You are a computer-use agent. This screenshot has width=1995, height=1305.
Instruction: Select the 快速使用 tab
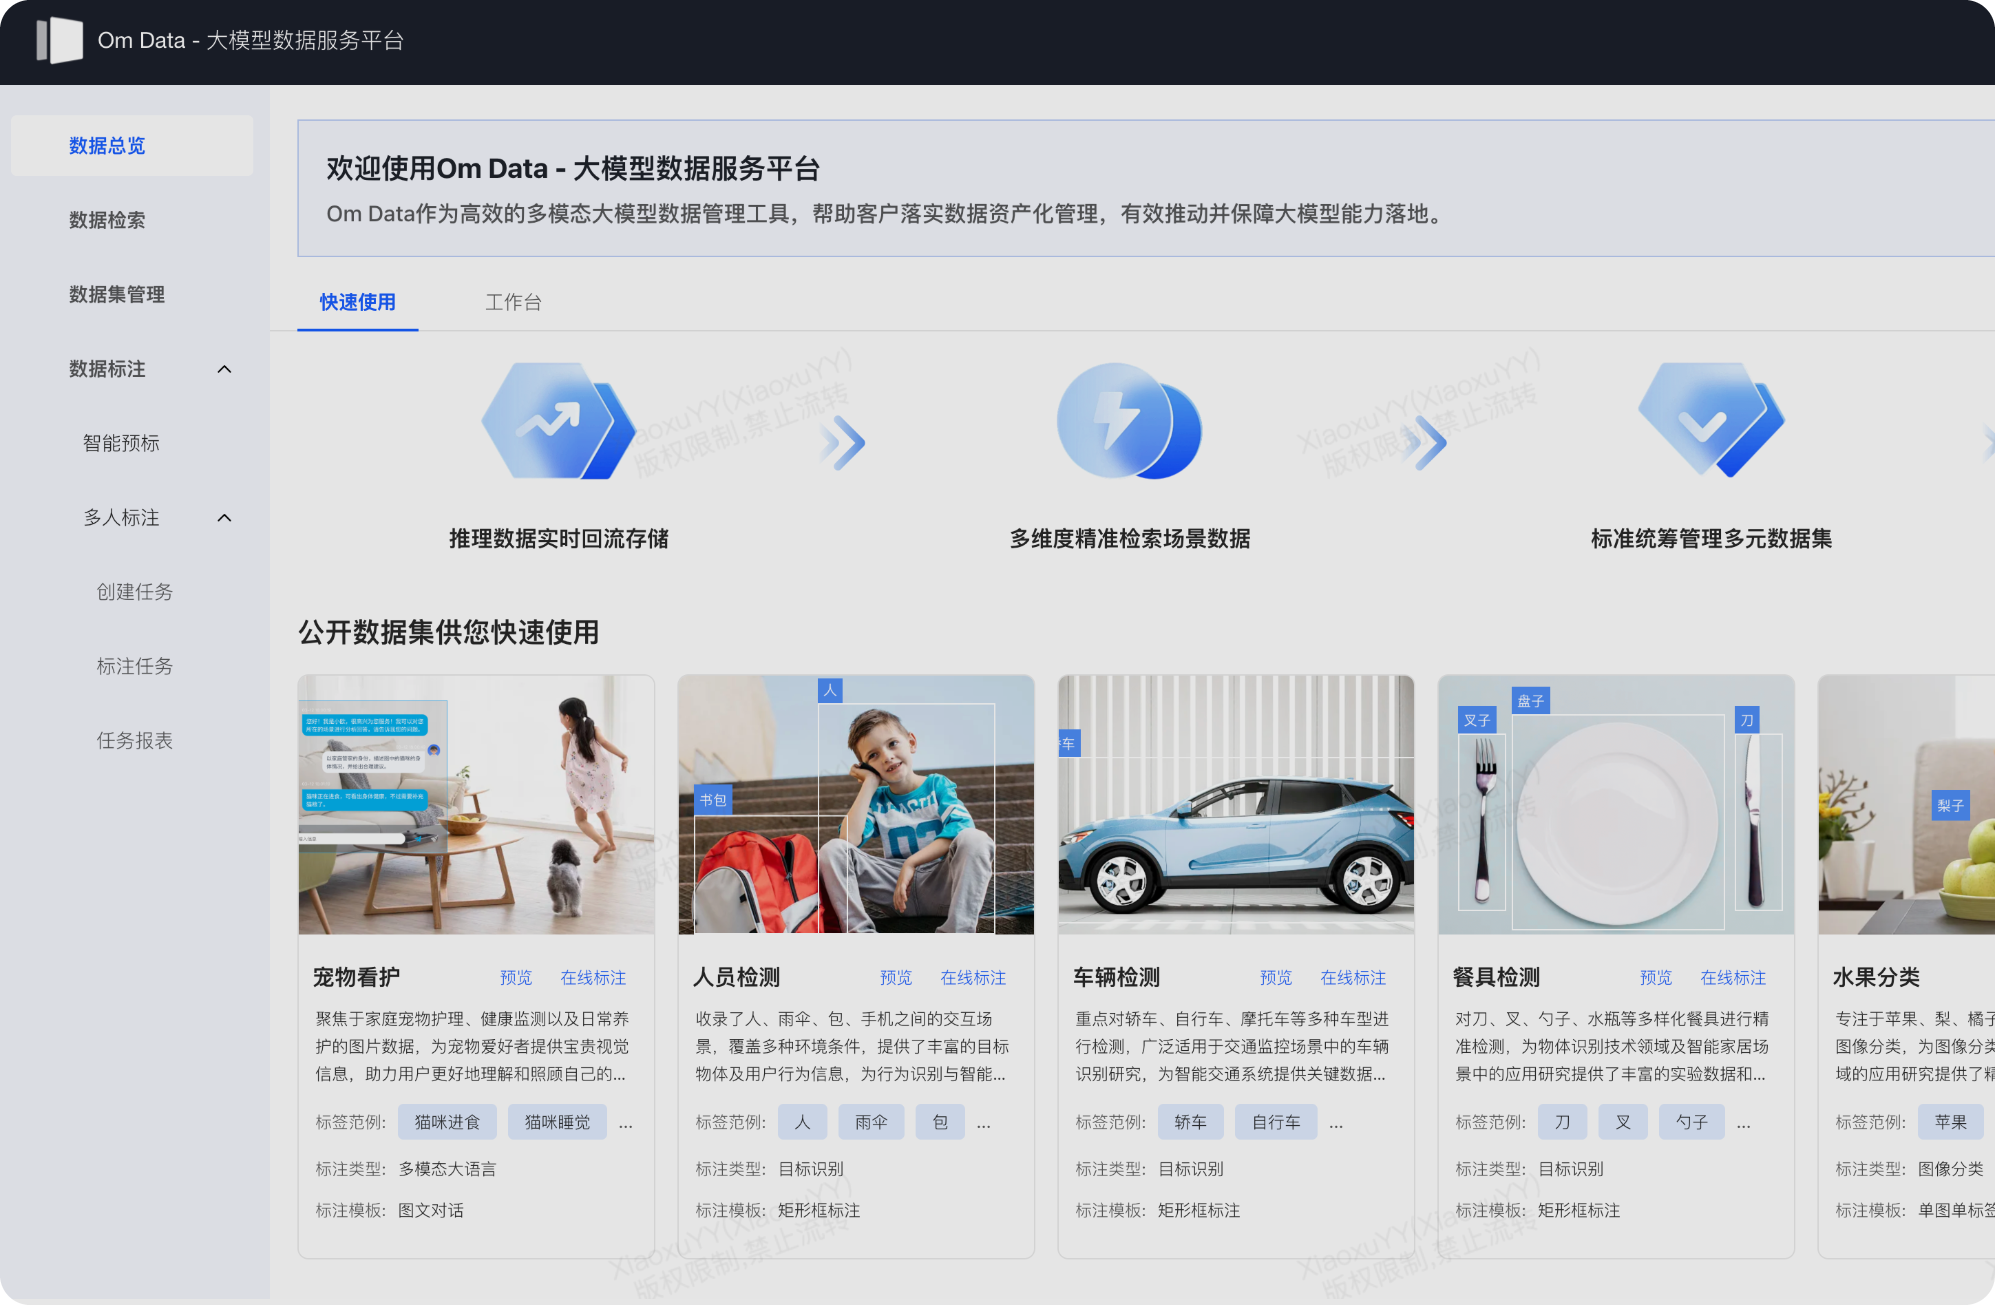coord(357,302)
